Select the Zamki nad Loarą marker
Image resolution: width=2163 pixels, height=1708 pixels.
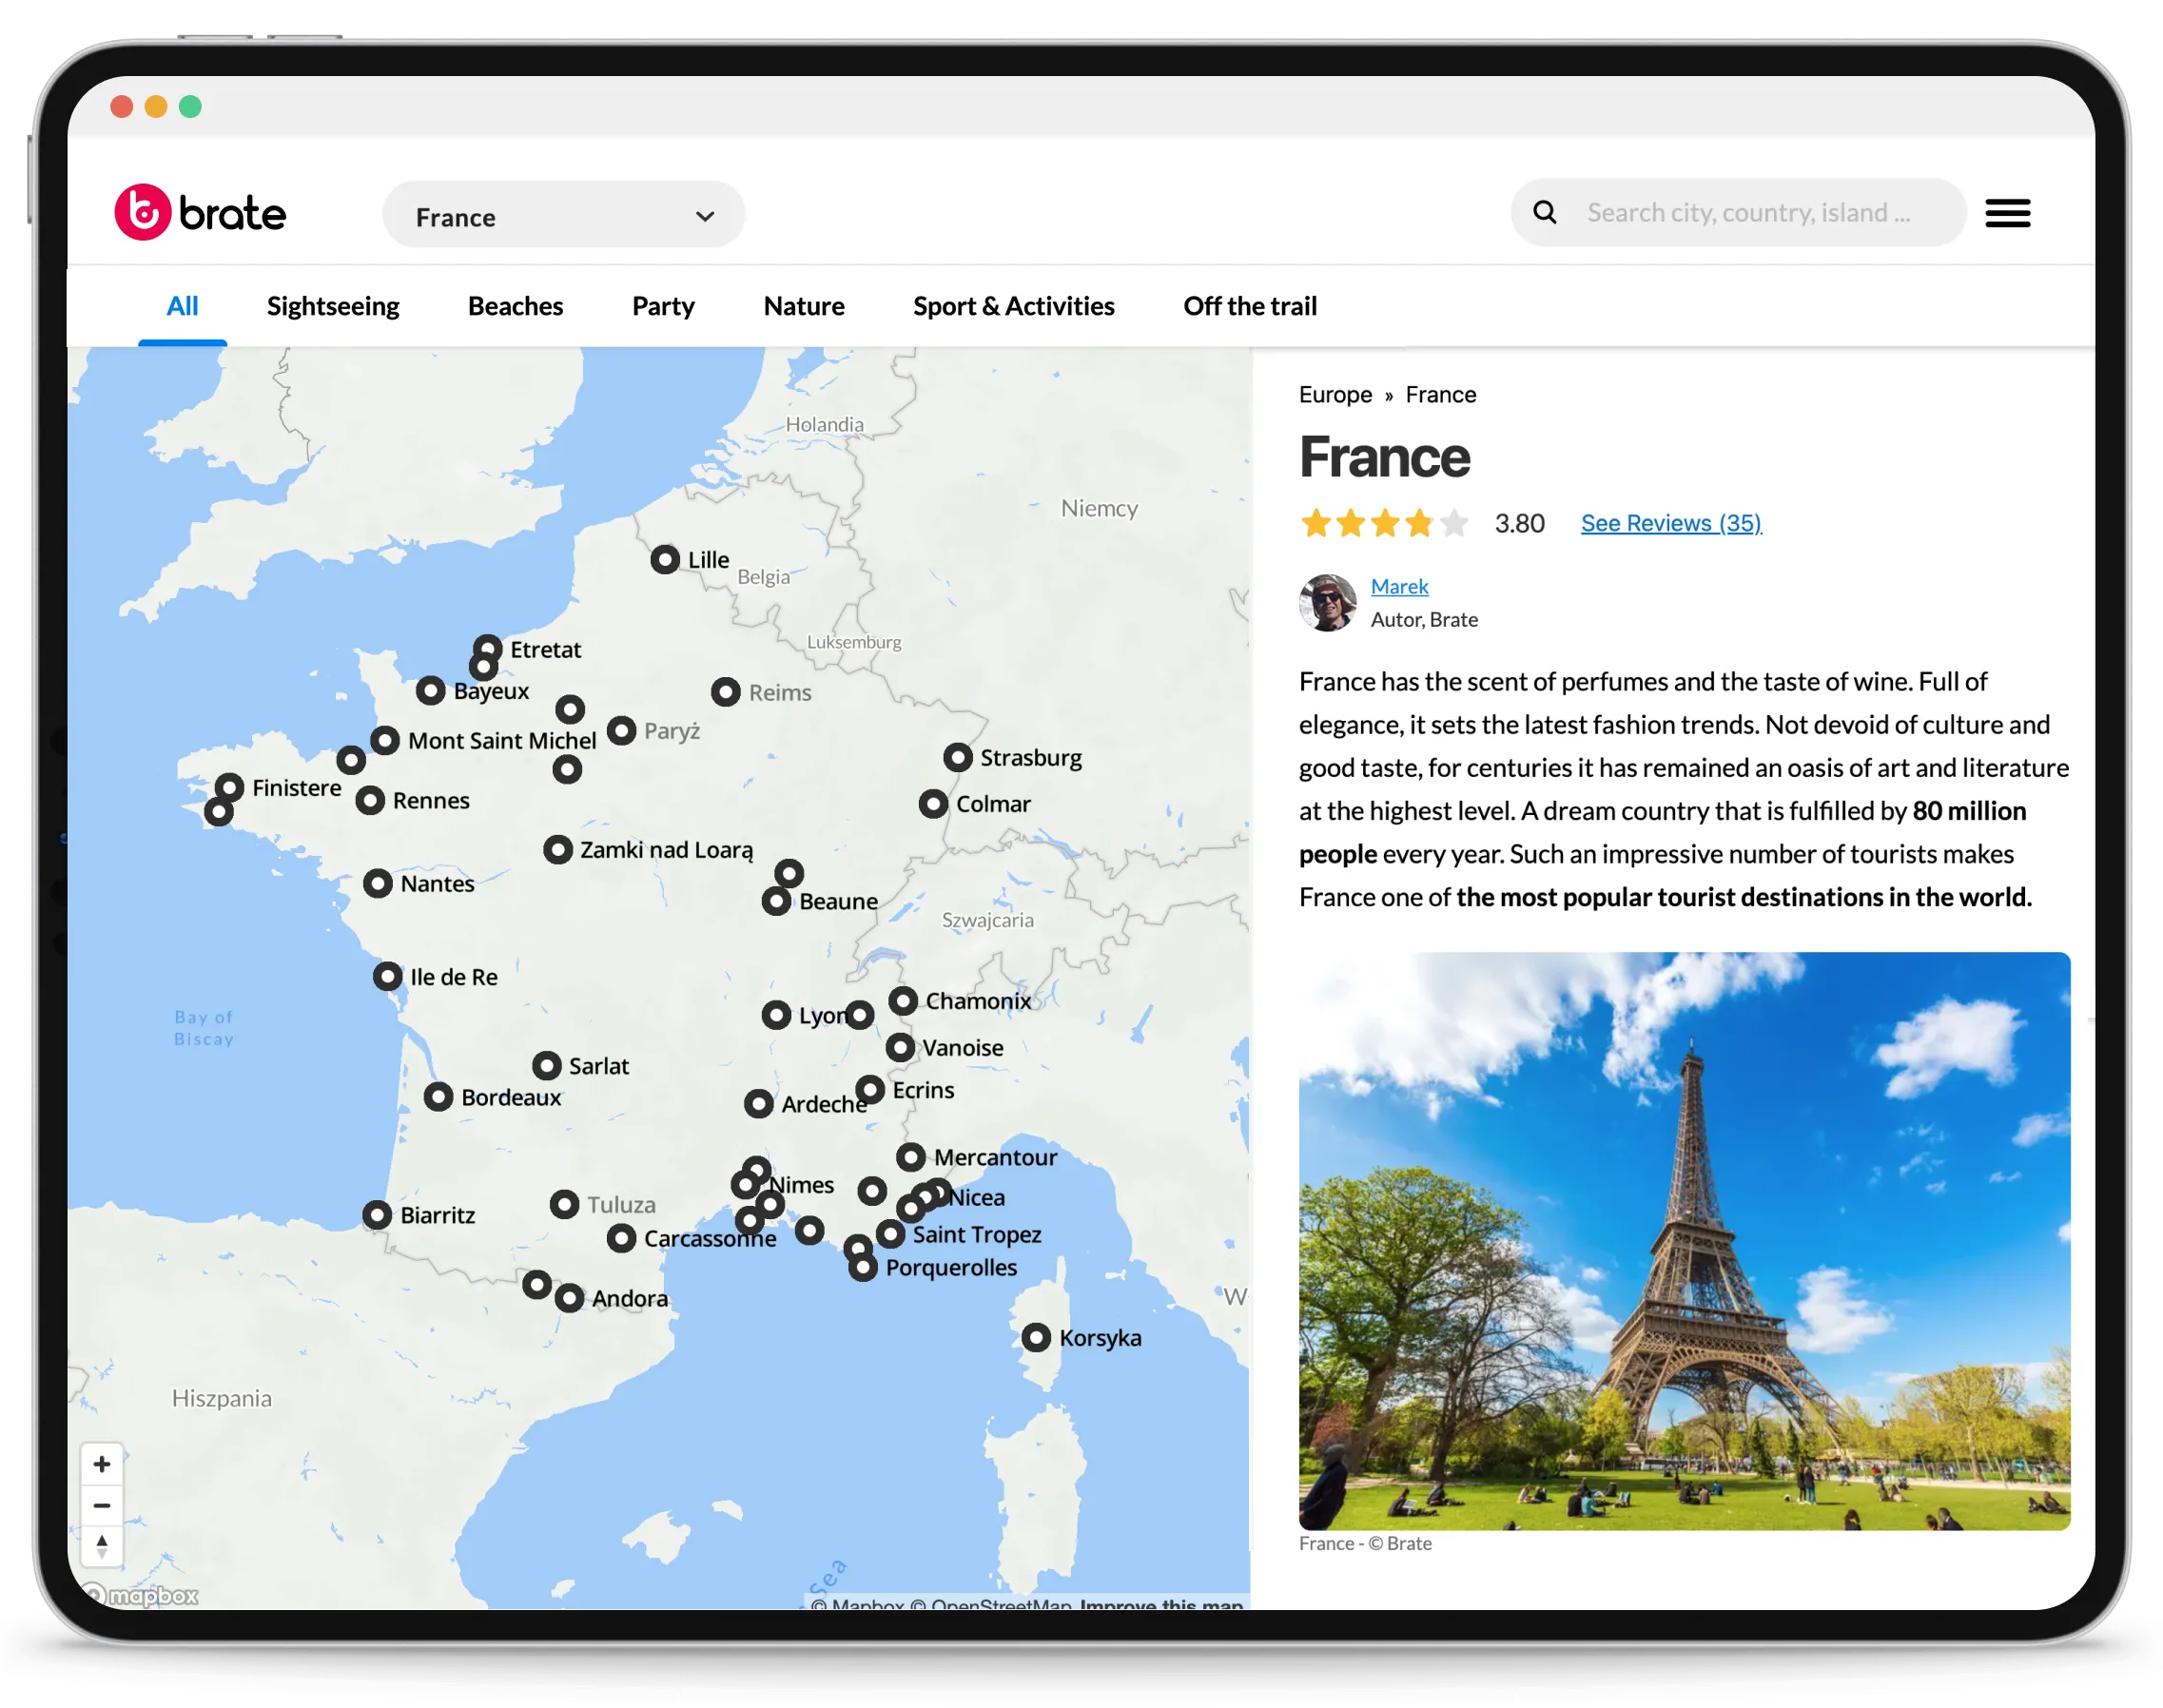click(x=558, y=850)
